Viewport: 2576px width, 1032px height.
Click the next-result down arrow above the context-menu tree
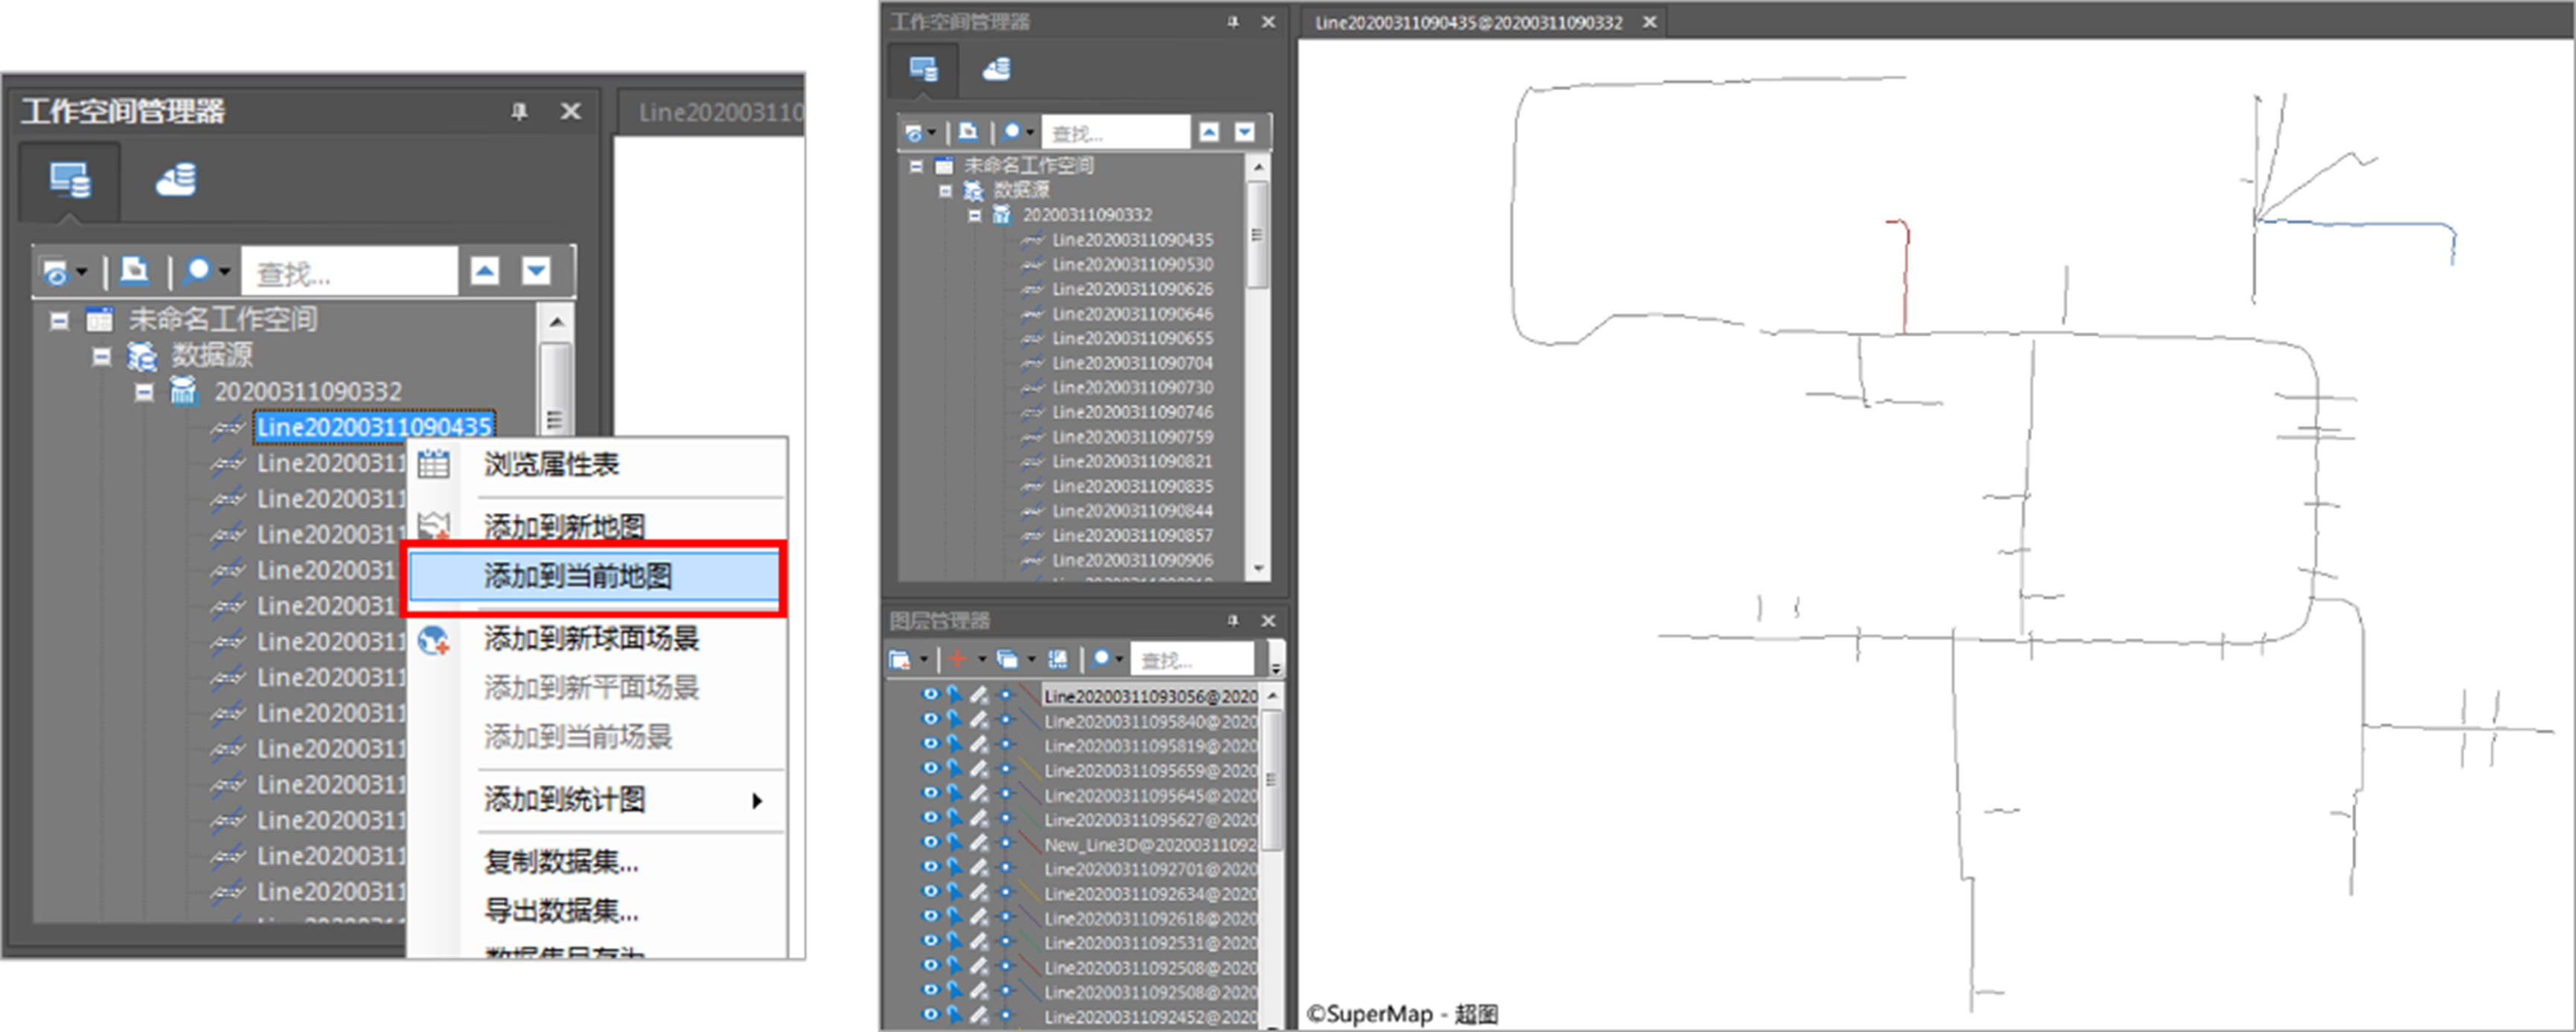point(537,271)
